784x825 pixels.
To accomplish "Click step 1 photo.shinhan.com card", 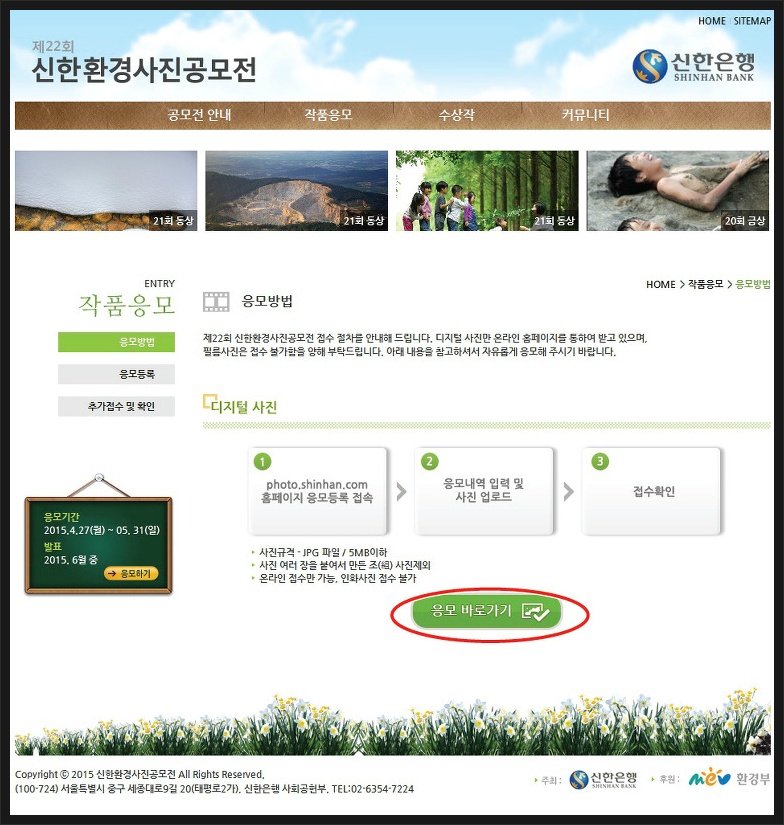I will pyautogui.click(x=317, y=491).
